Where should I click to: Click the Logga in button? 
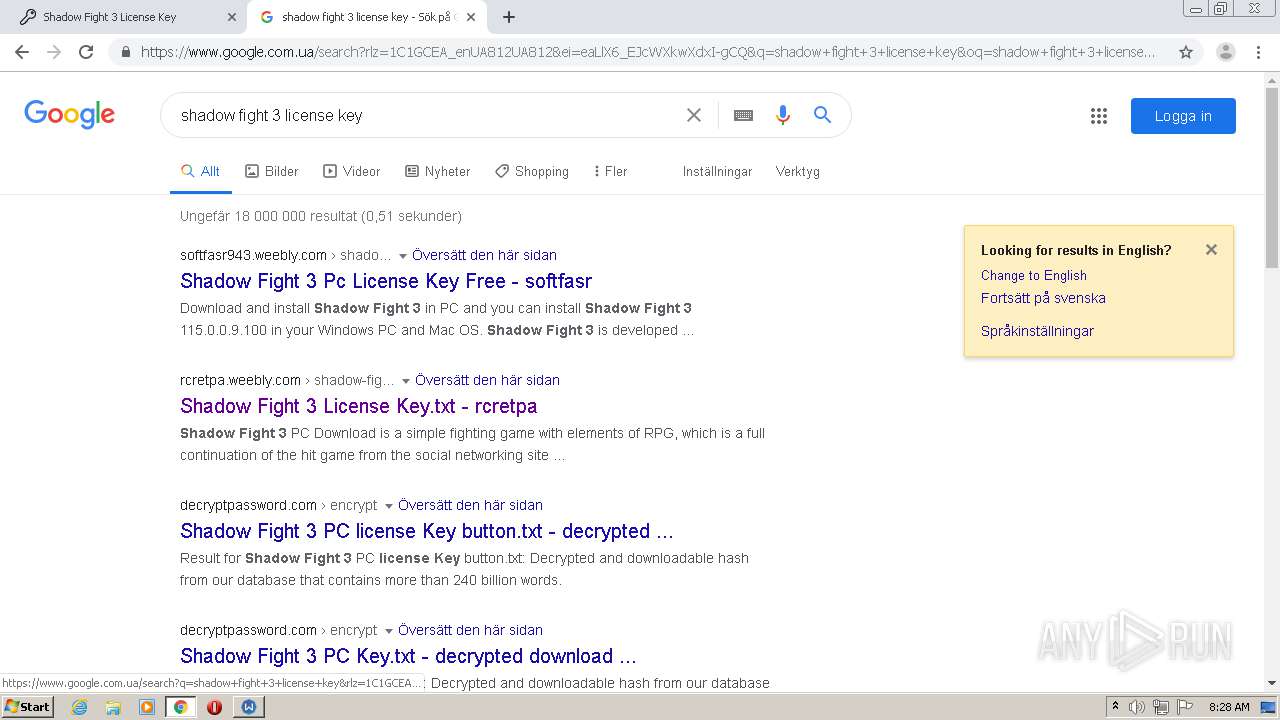pos(1183,116)
